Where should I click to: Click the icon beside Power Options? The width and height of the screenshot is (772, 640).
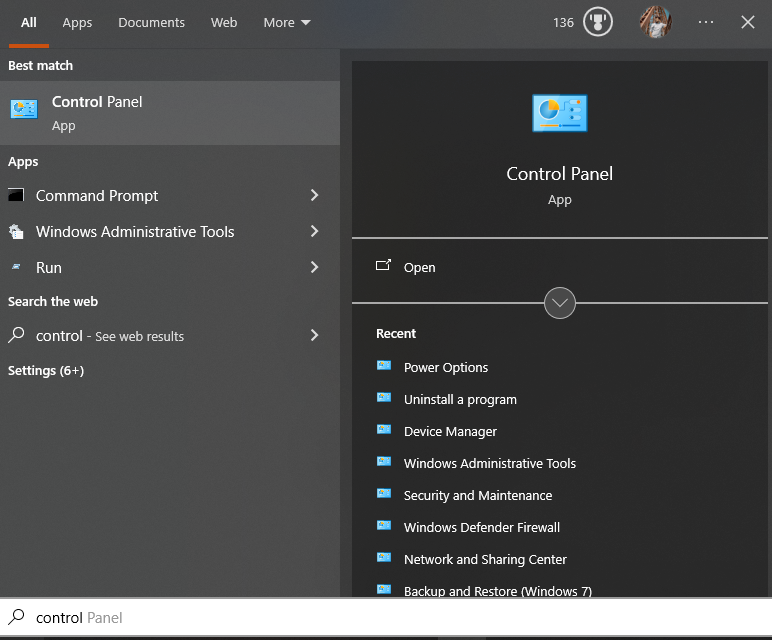[384, 365]
